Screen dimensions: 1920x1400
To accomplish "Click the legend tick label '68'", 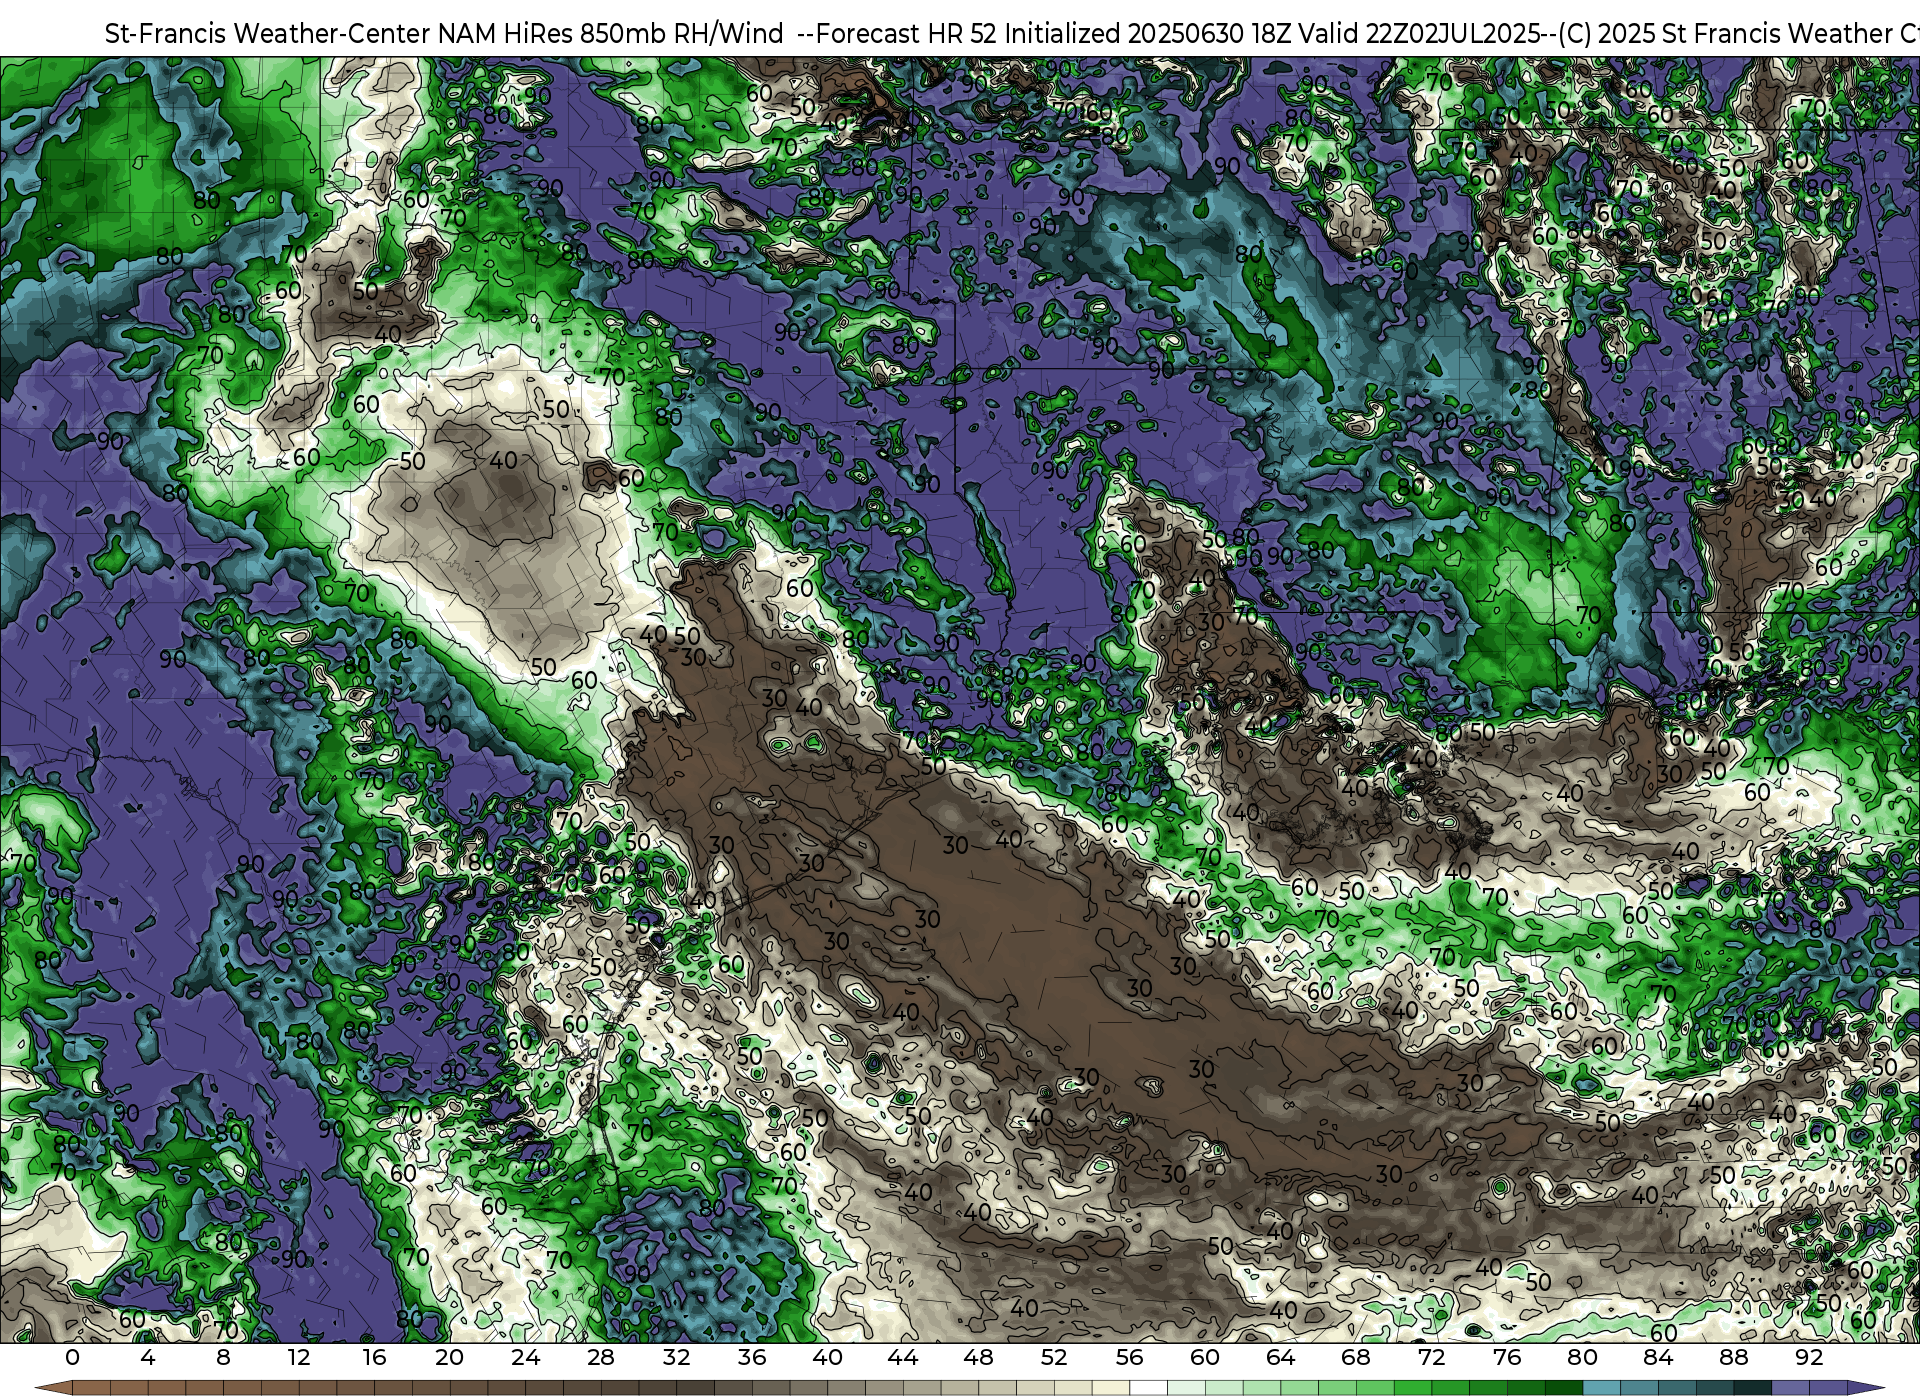I will coord(1356,1358).
